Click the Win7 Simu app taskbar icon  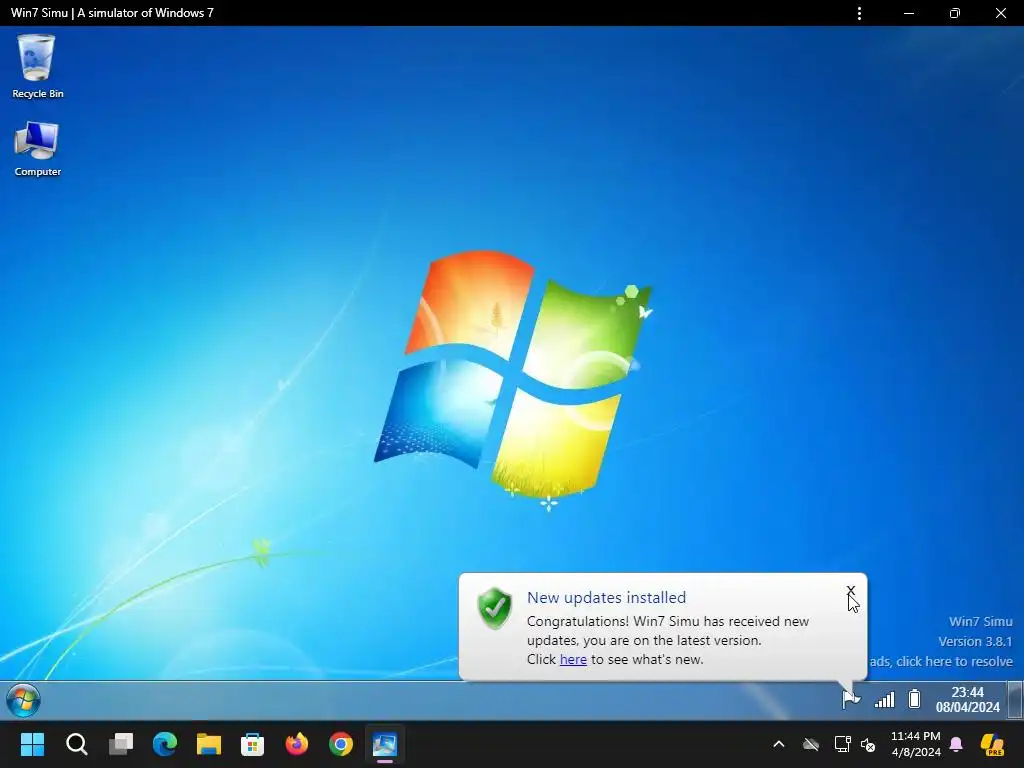385,744
